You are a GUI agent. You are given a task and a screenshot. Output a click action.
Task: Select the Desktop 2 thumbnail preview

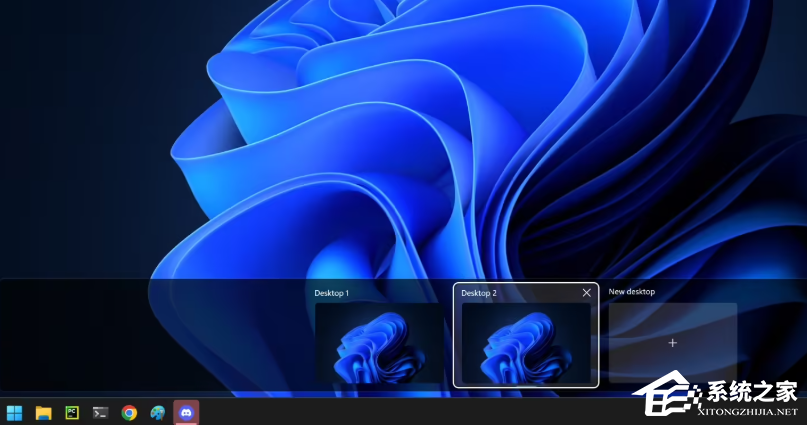coord(525,343)
